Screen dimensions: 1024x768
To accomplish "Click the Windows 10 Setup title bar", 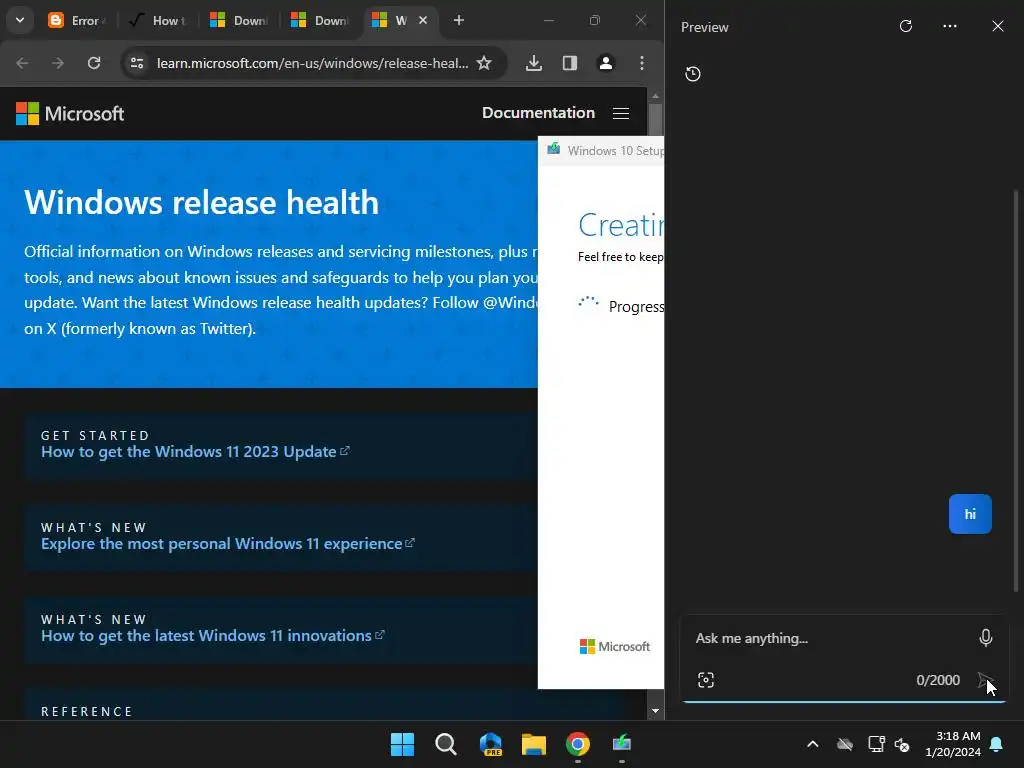I will [x=601, y=150].
